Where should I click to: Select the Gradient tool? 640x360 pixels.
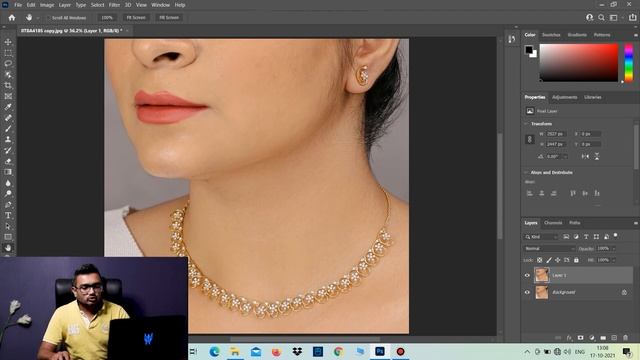point(8,172)
